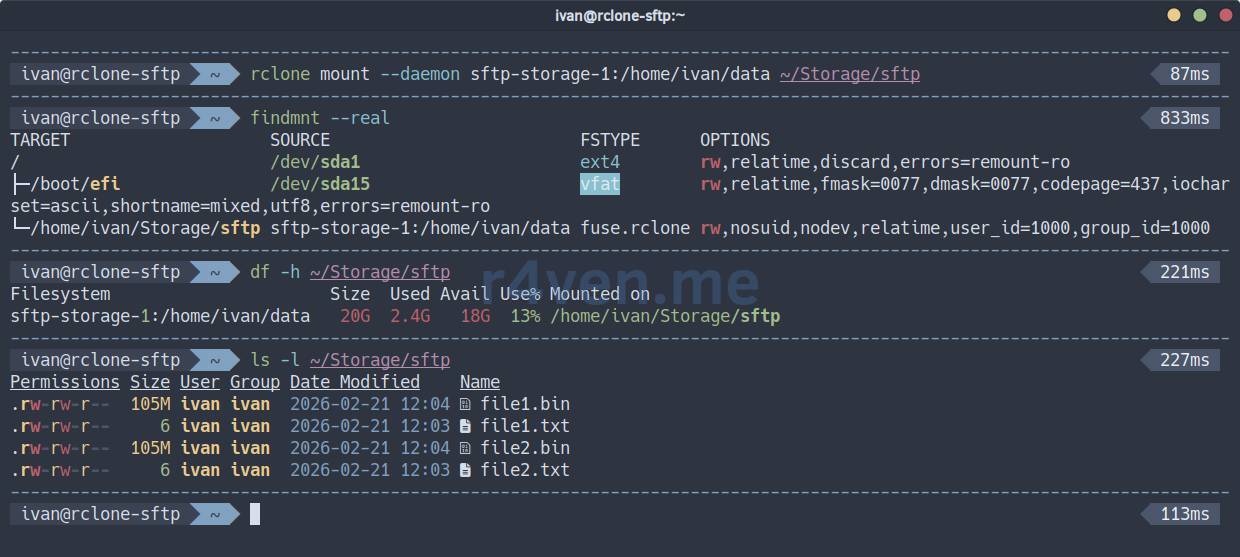Click the fuse.rclone filesystem type text
Image resolution: width=1240 pixels, height=557 pixels.
coord(635,228)
